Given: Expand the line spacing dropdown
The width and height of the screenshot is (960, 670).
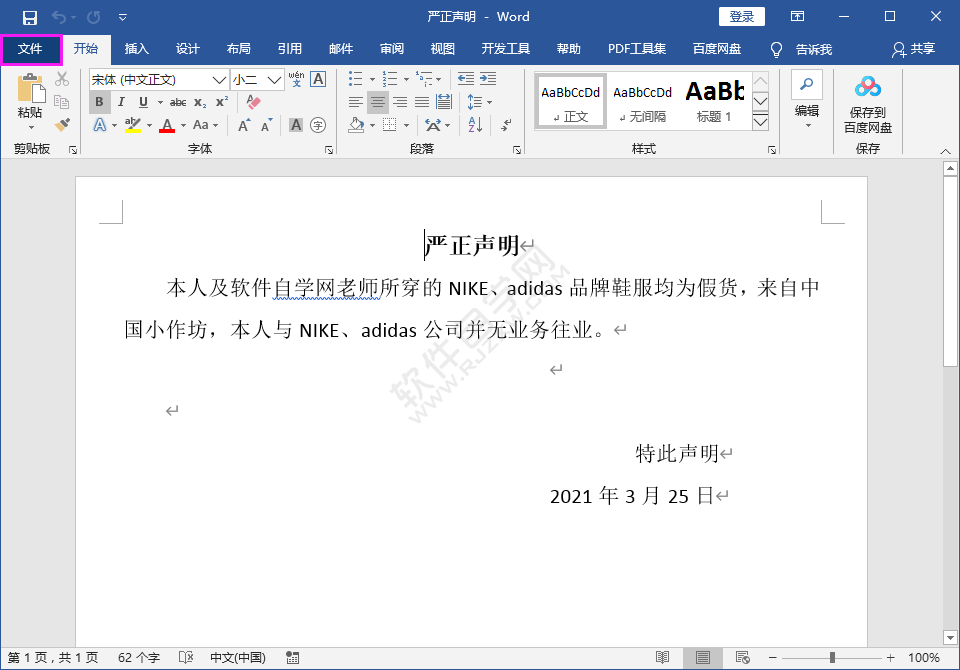Looking at the screenshot, I should [x=490, y=102].
